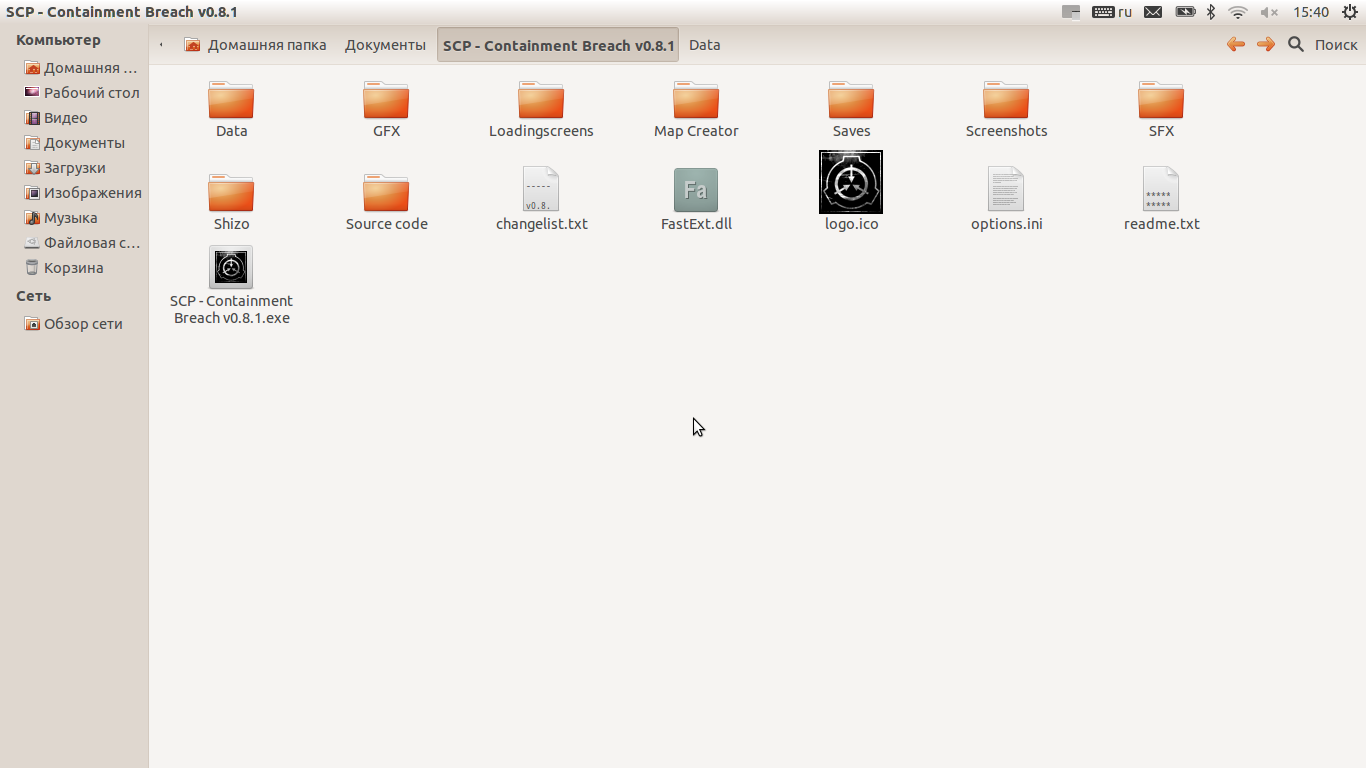Open Музыка in the sidebar
This screenshot has width=1366, height=768.
(61, 218)
